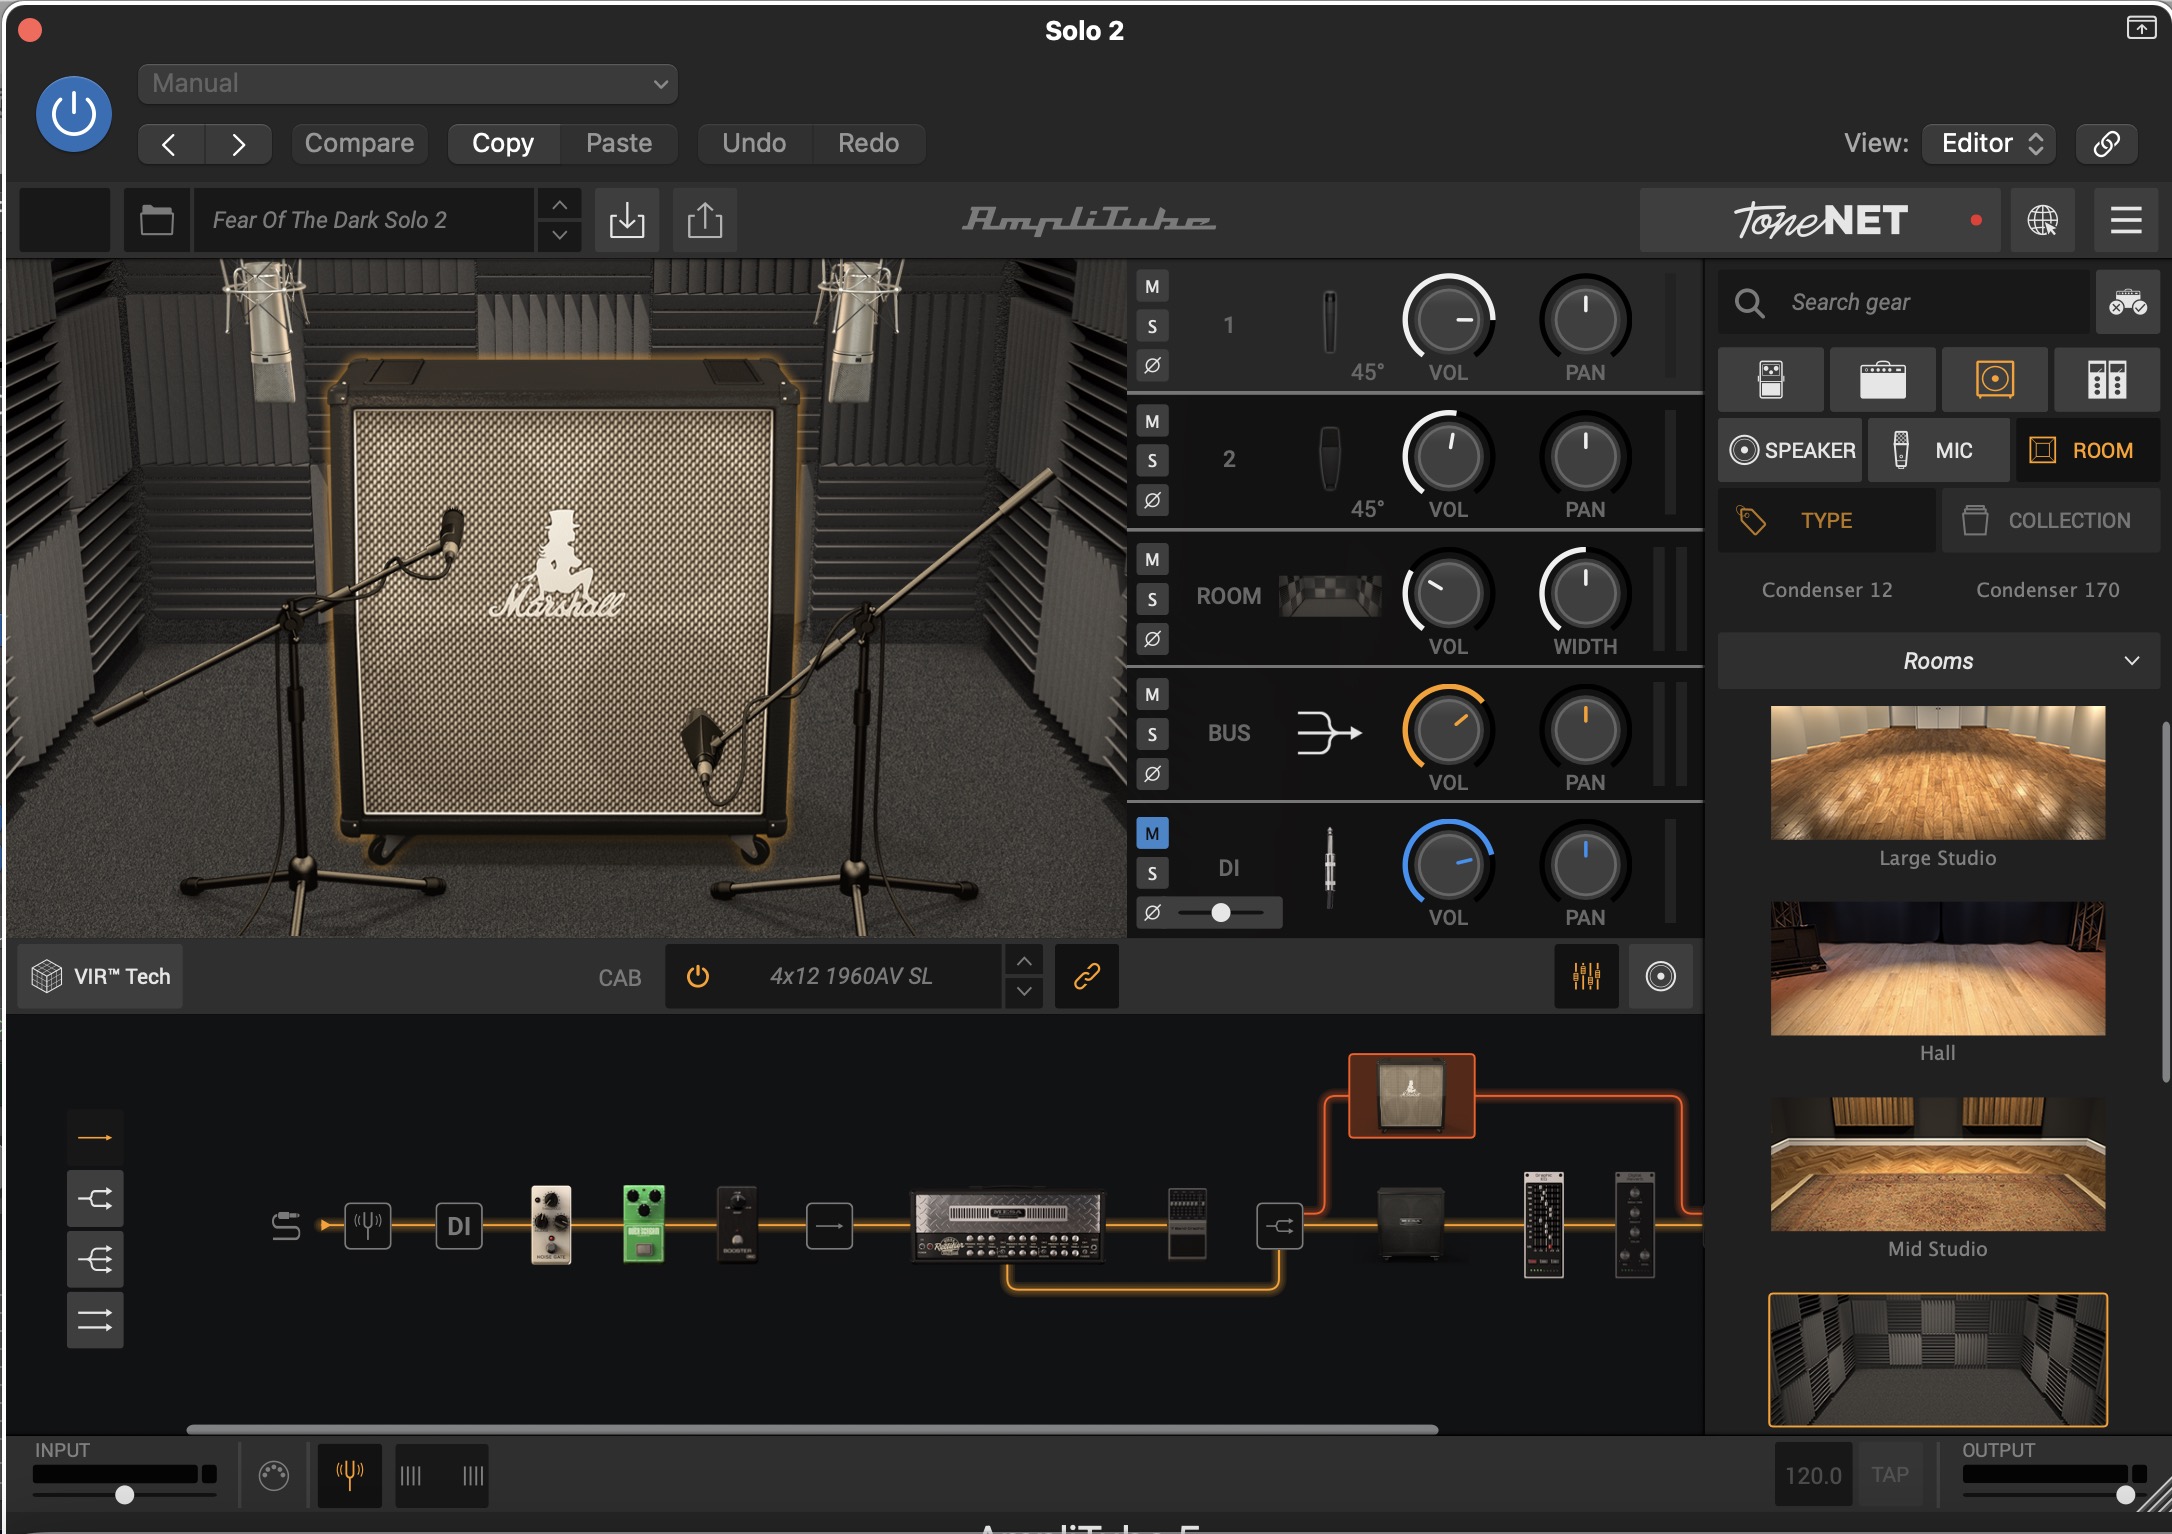Click the Compare button
This screenshot has width=2172, height=1534.
(x=359, y=143)
